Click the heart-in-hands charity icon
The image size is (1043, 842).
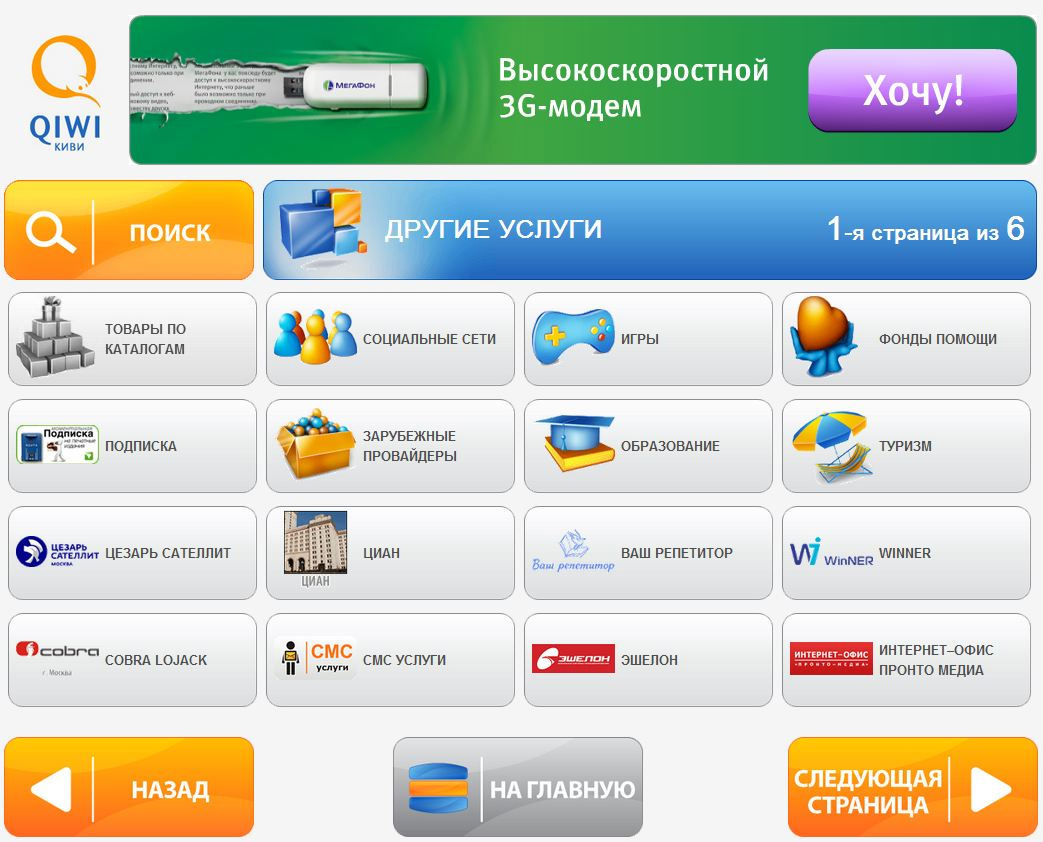(x=823, y=337)
